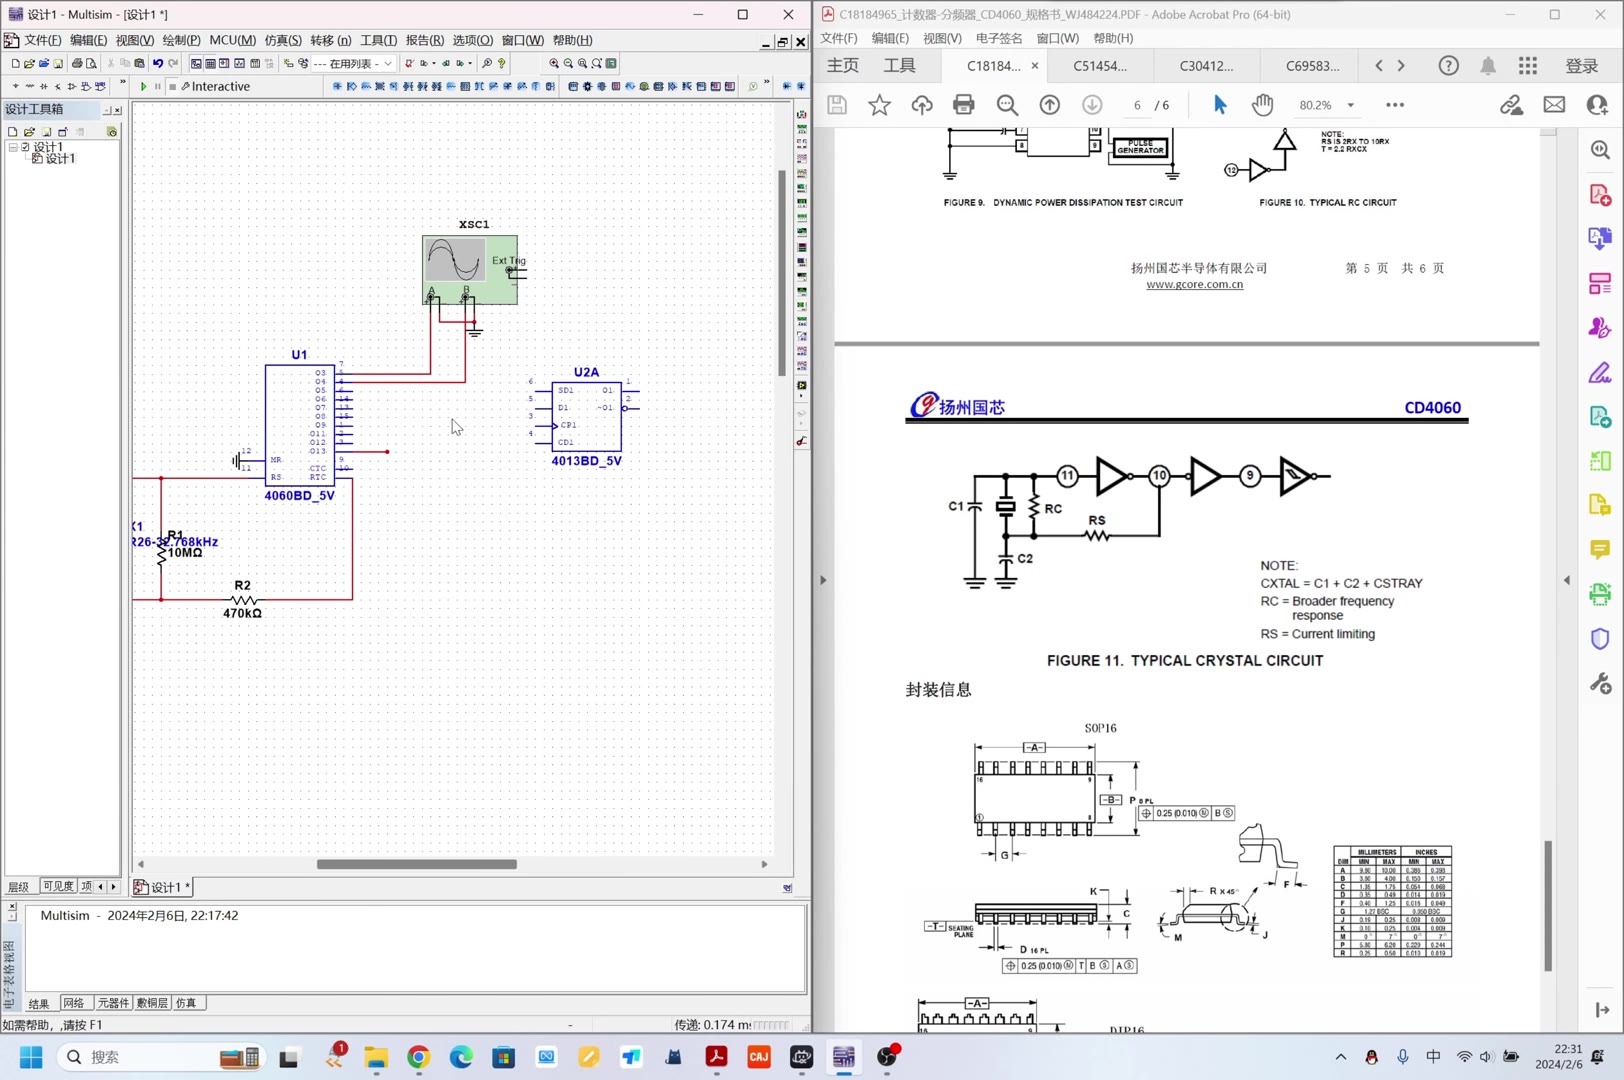Open the 文件(F) menu in Multisim
Image resolution: width=1624 pixels, height=1080 pixels.
click(42, 40)
